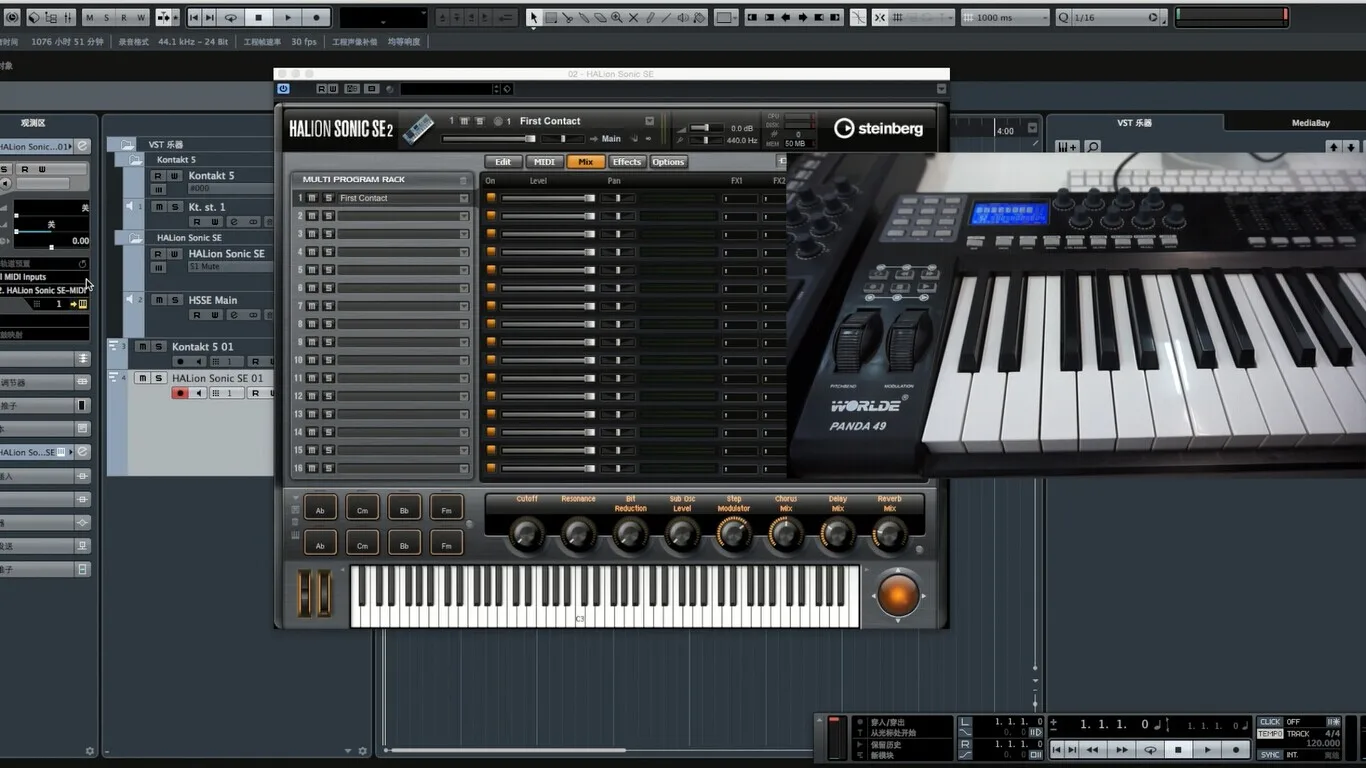Open the 1000 ms grid dropdown
Screen dimensions: 1366x768
click(1005, 17)
